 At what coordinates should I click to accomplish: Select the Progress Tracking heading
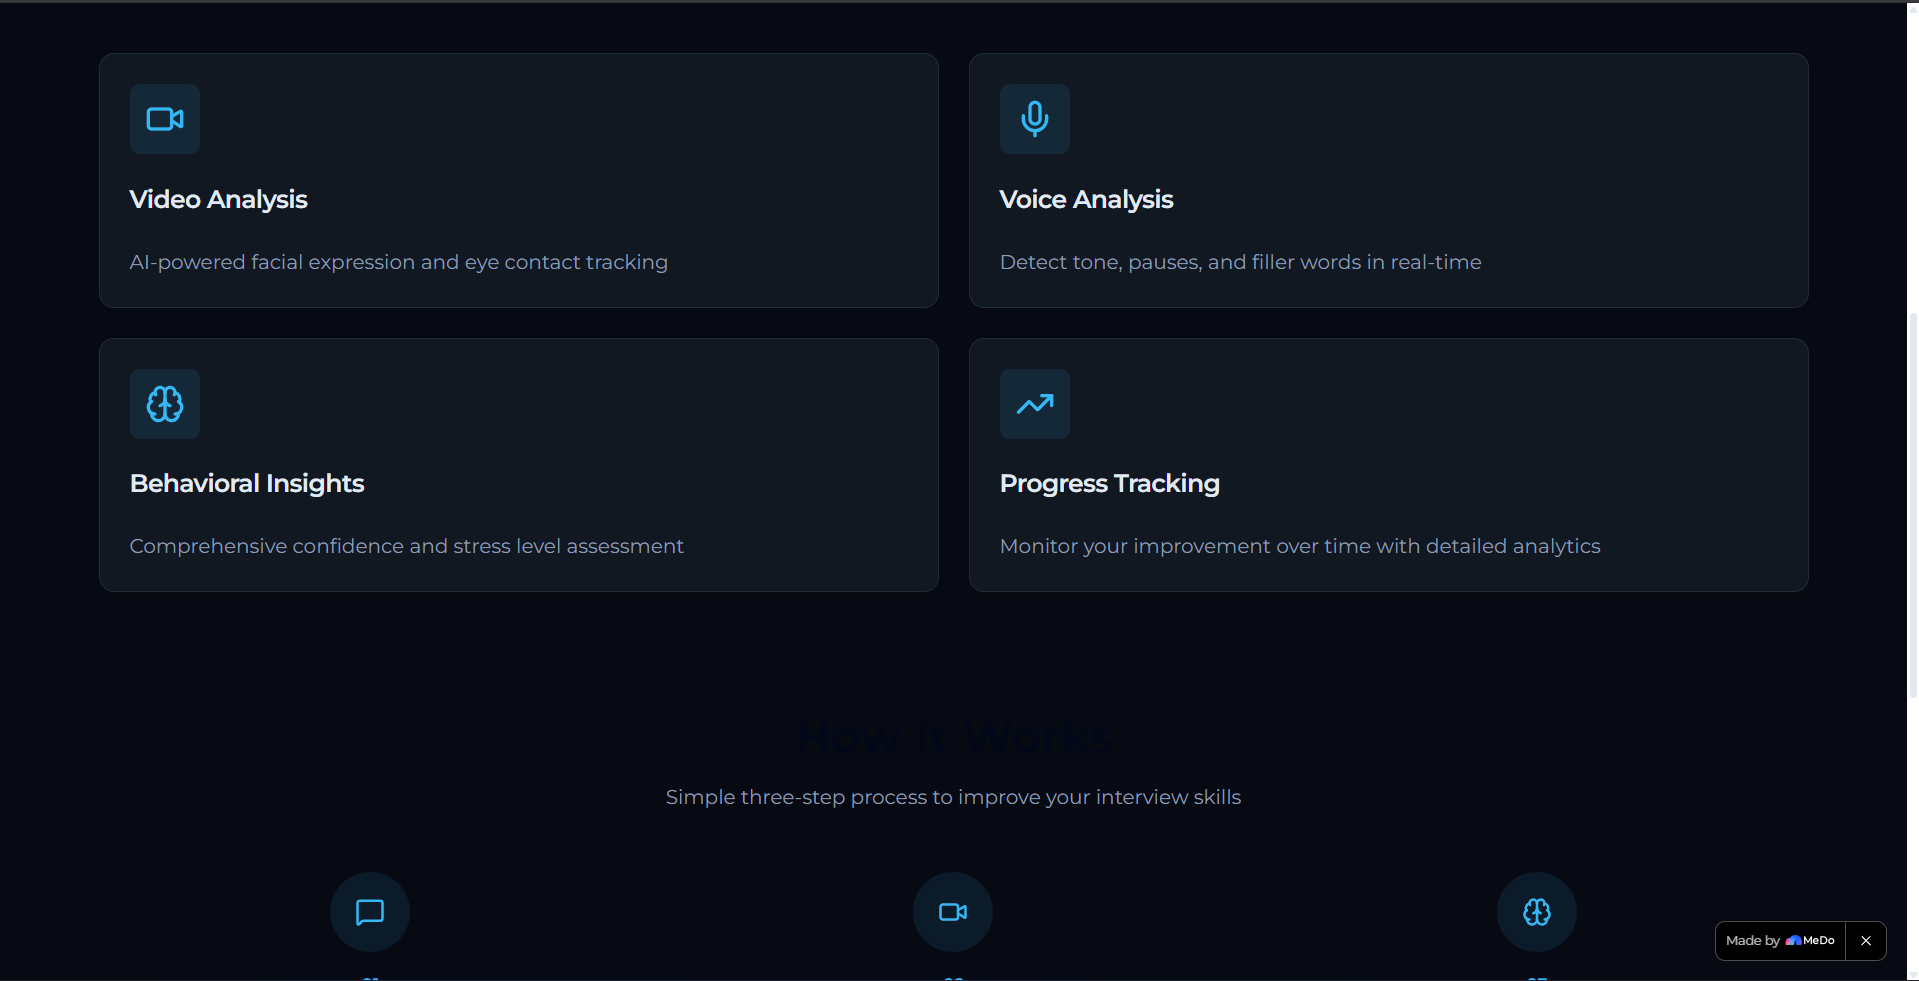1110,483
